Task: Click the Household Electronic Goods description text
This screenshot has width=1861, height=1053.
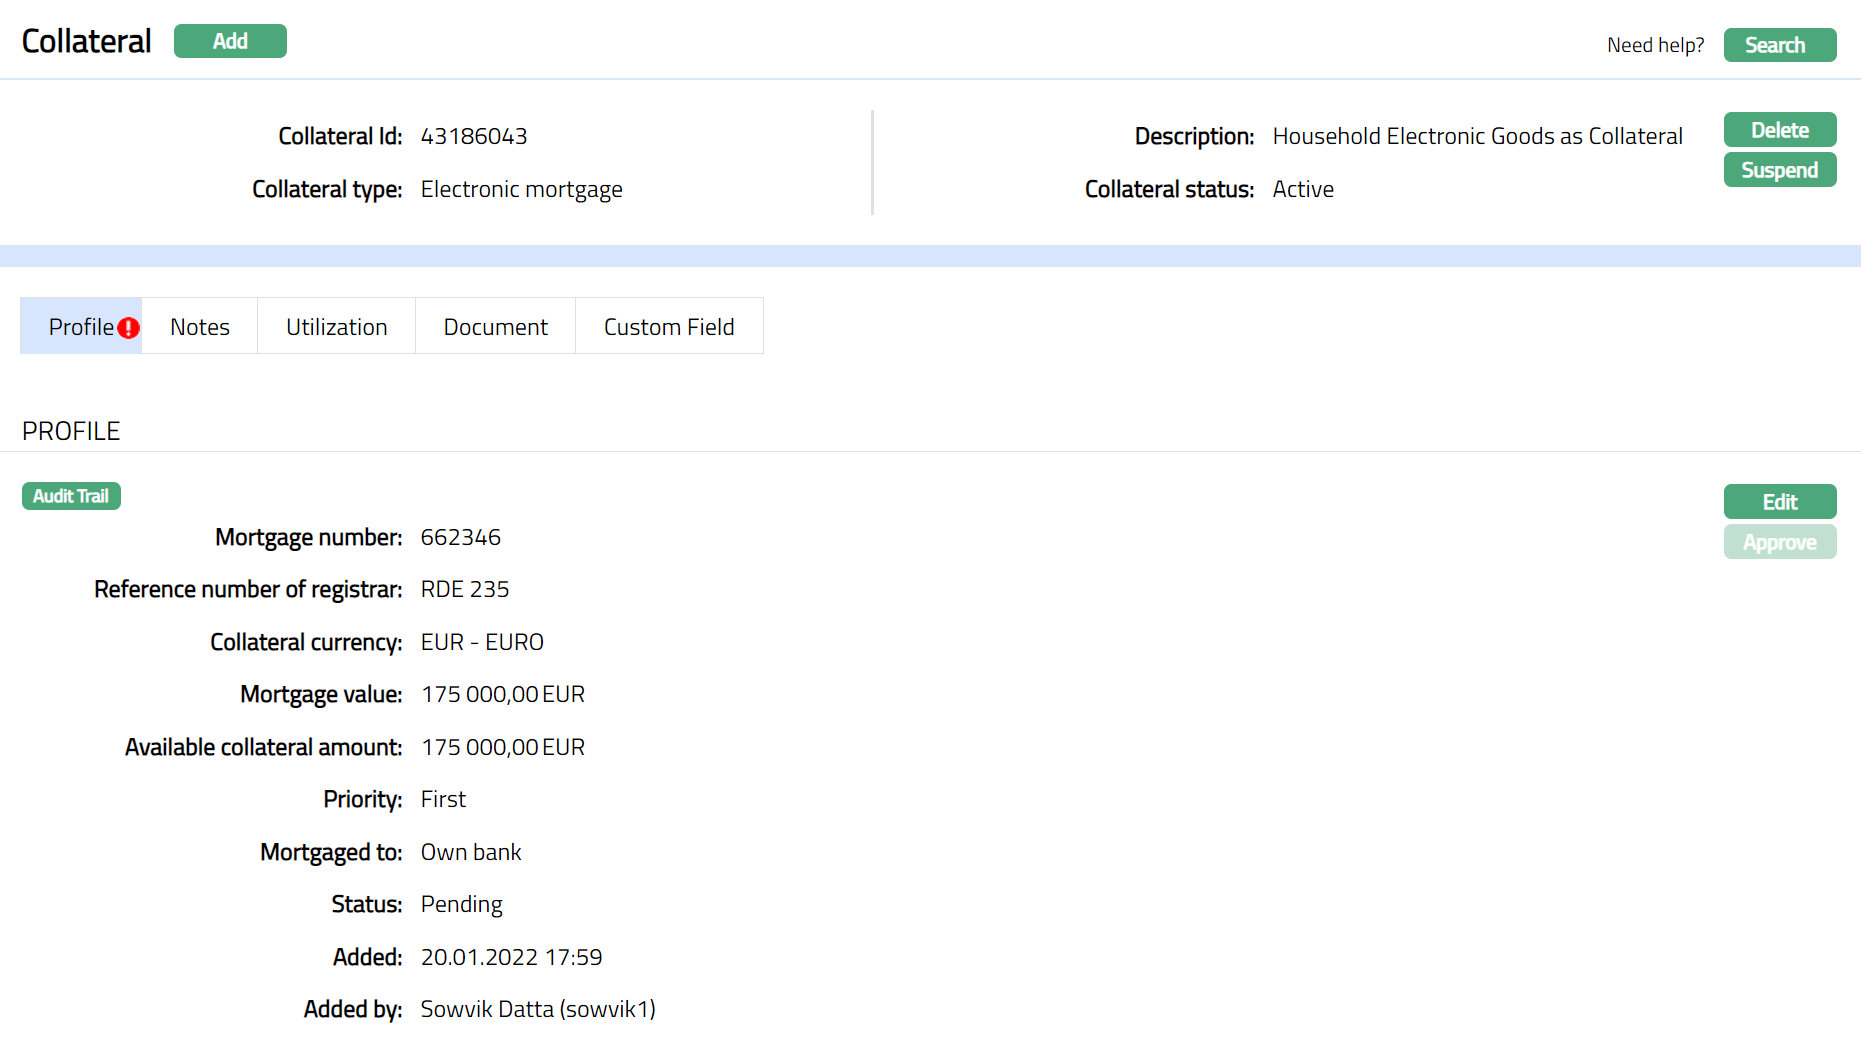Action: click(x=1477, y=136)
